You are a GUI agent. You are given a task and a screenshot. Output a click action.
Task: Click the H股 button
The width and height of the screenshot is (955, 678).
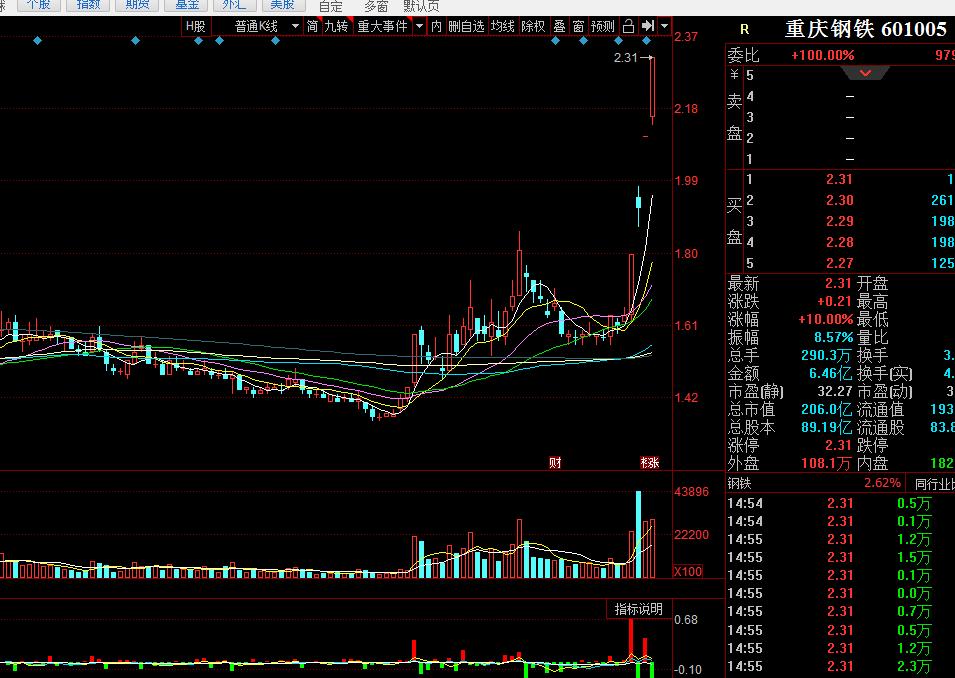(196, 26)
